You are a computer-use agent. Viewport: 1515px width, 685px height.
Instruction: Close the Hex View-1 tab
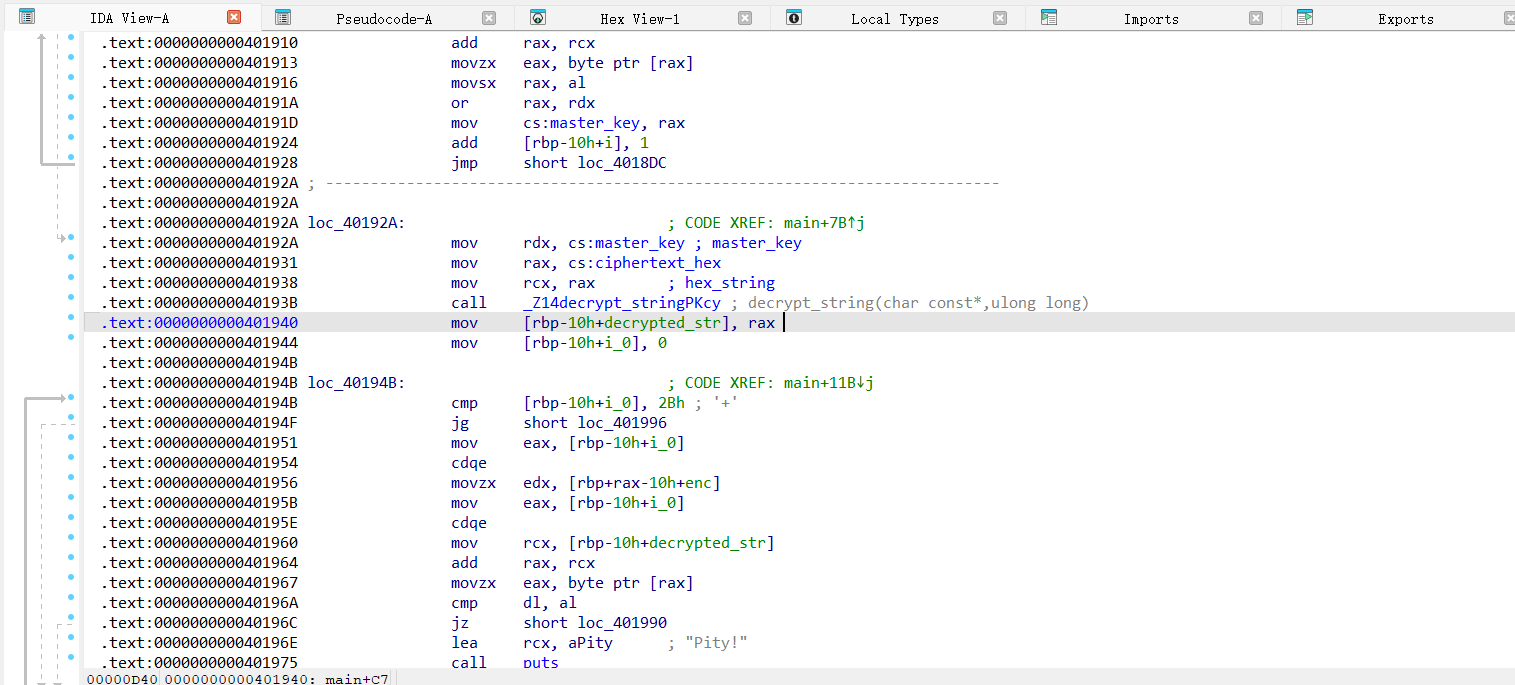click(x=745, y=18)
